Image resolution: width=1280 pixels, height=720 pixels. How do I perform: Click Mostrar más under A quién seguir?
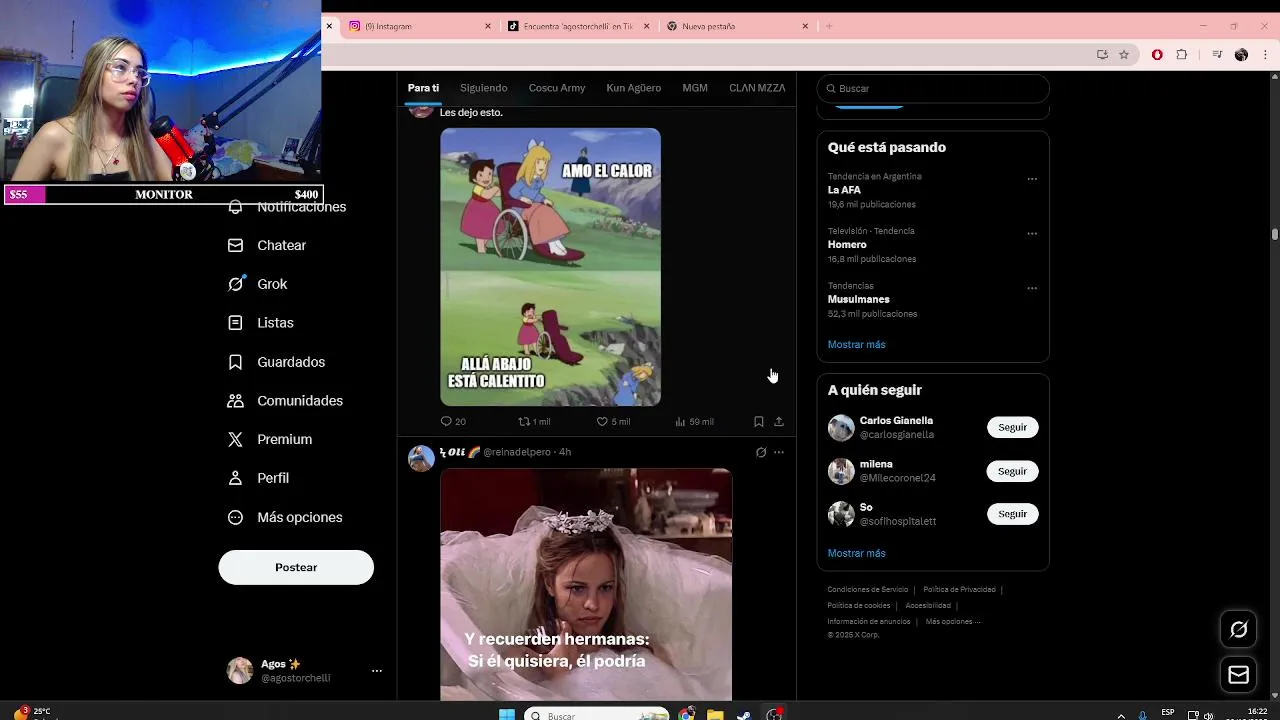pyautogui.click(x=856, y=553)
